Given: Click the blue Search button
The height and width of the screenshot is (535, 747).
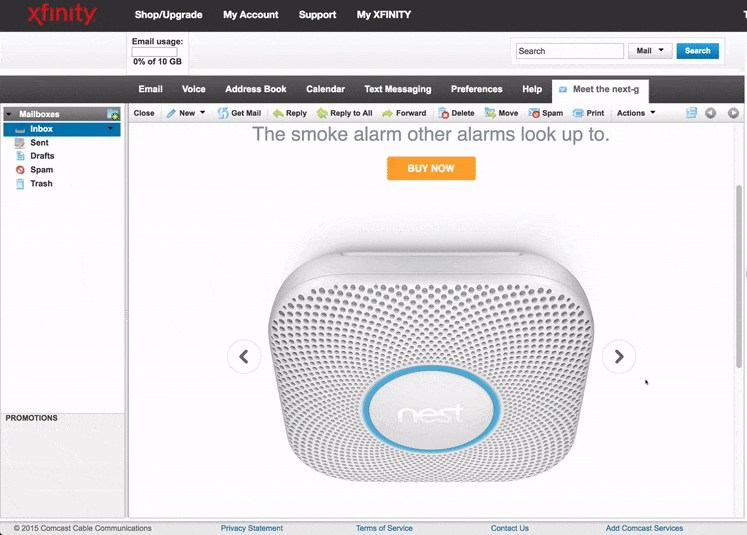Looking at the screenshot, I should coord(697,50).
